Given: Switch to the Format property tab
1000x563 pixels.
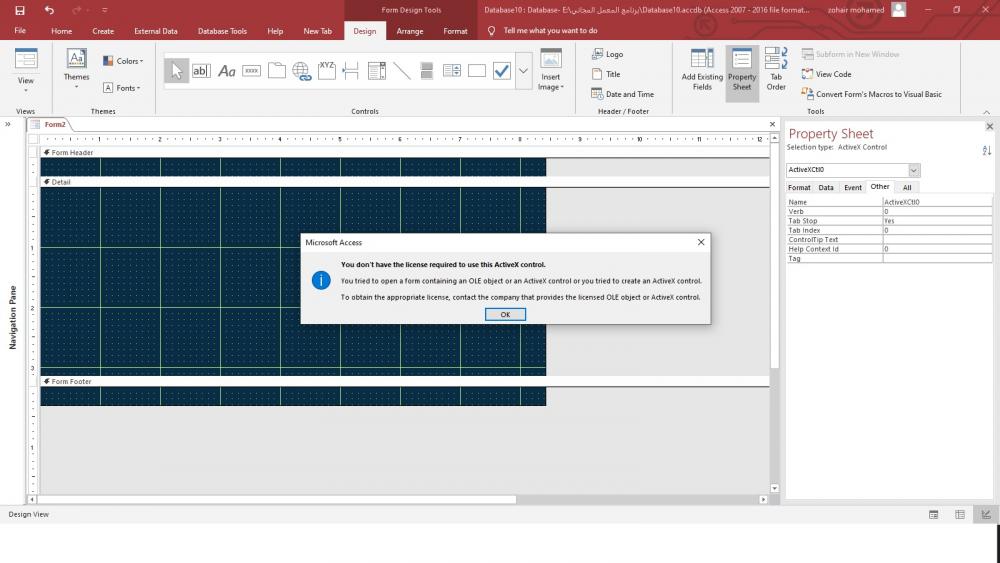Looking at the screenshot, I should pos(799,187).
